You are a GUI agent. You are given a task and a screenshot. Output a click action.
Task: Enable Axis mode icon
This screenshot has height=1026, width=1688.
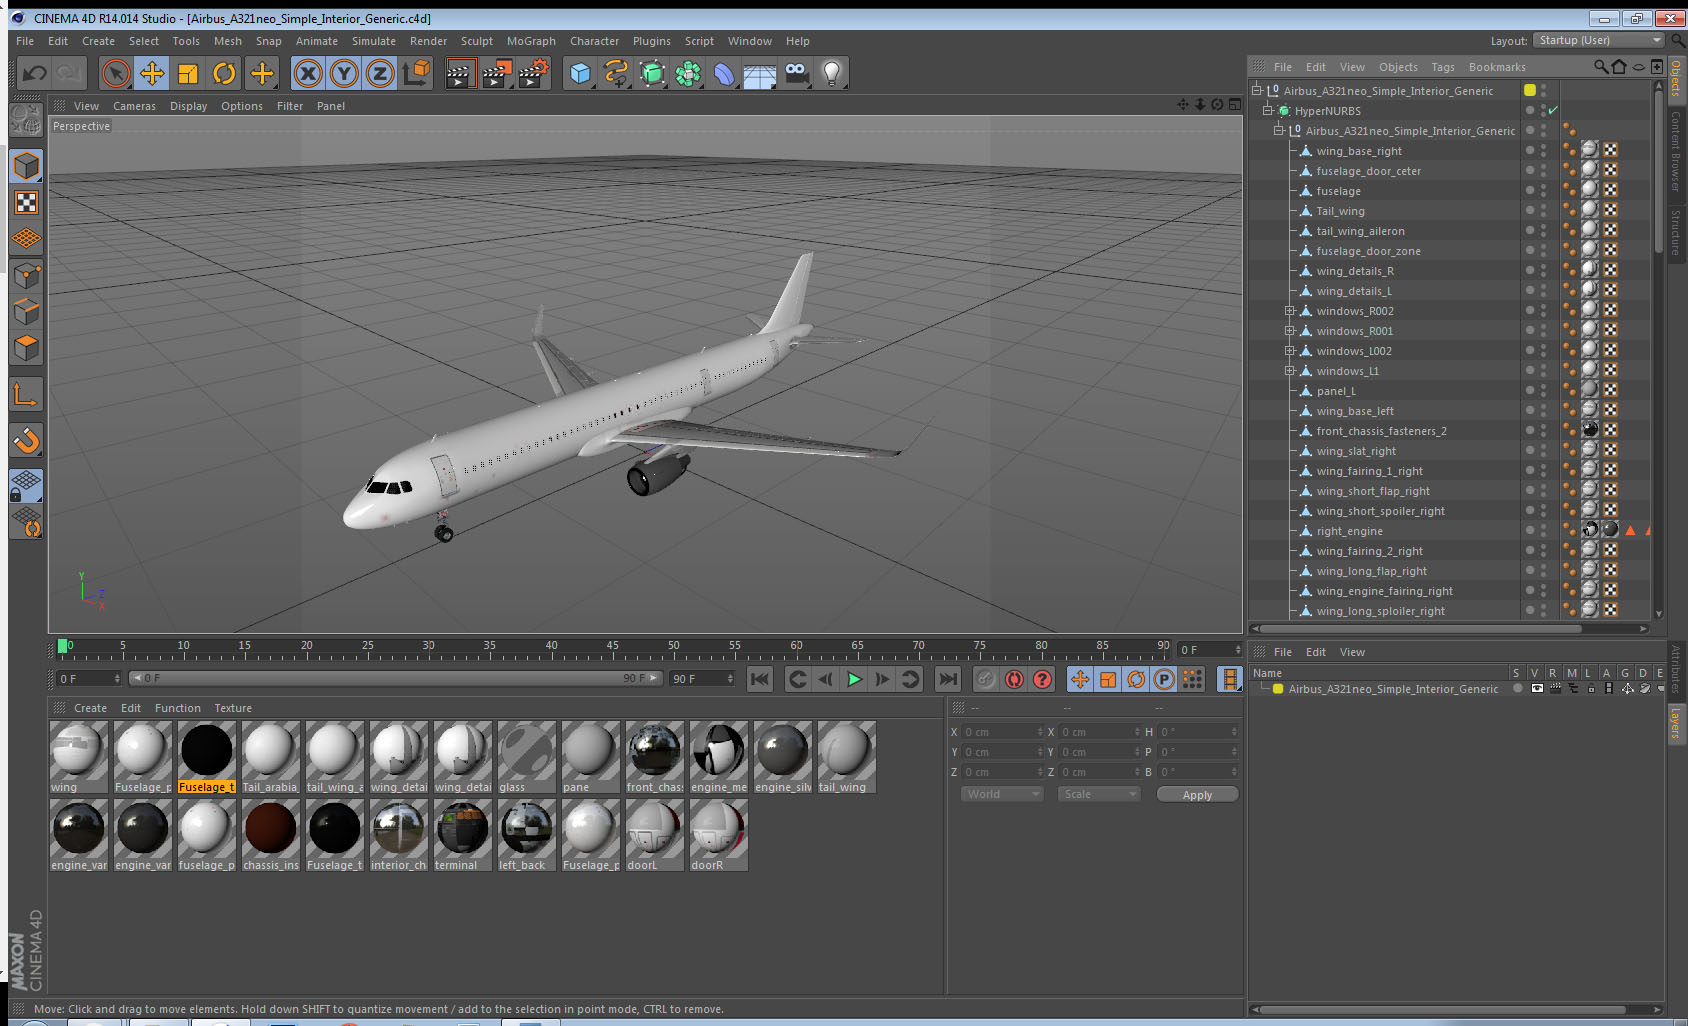(26, 394)
